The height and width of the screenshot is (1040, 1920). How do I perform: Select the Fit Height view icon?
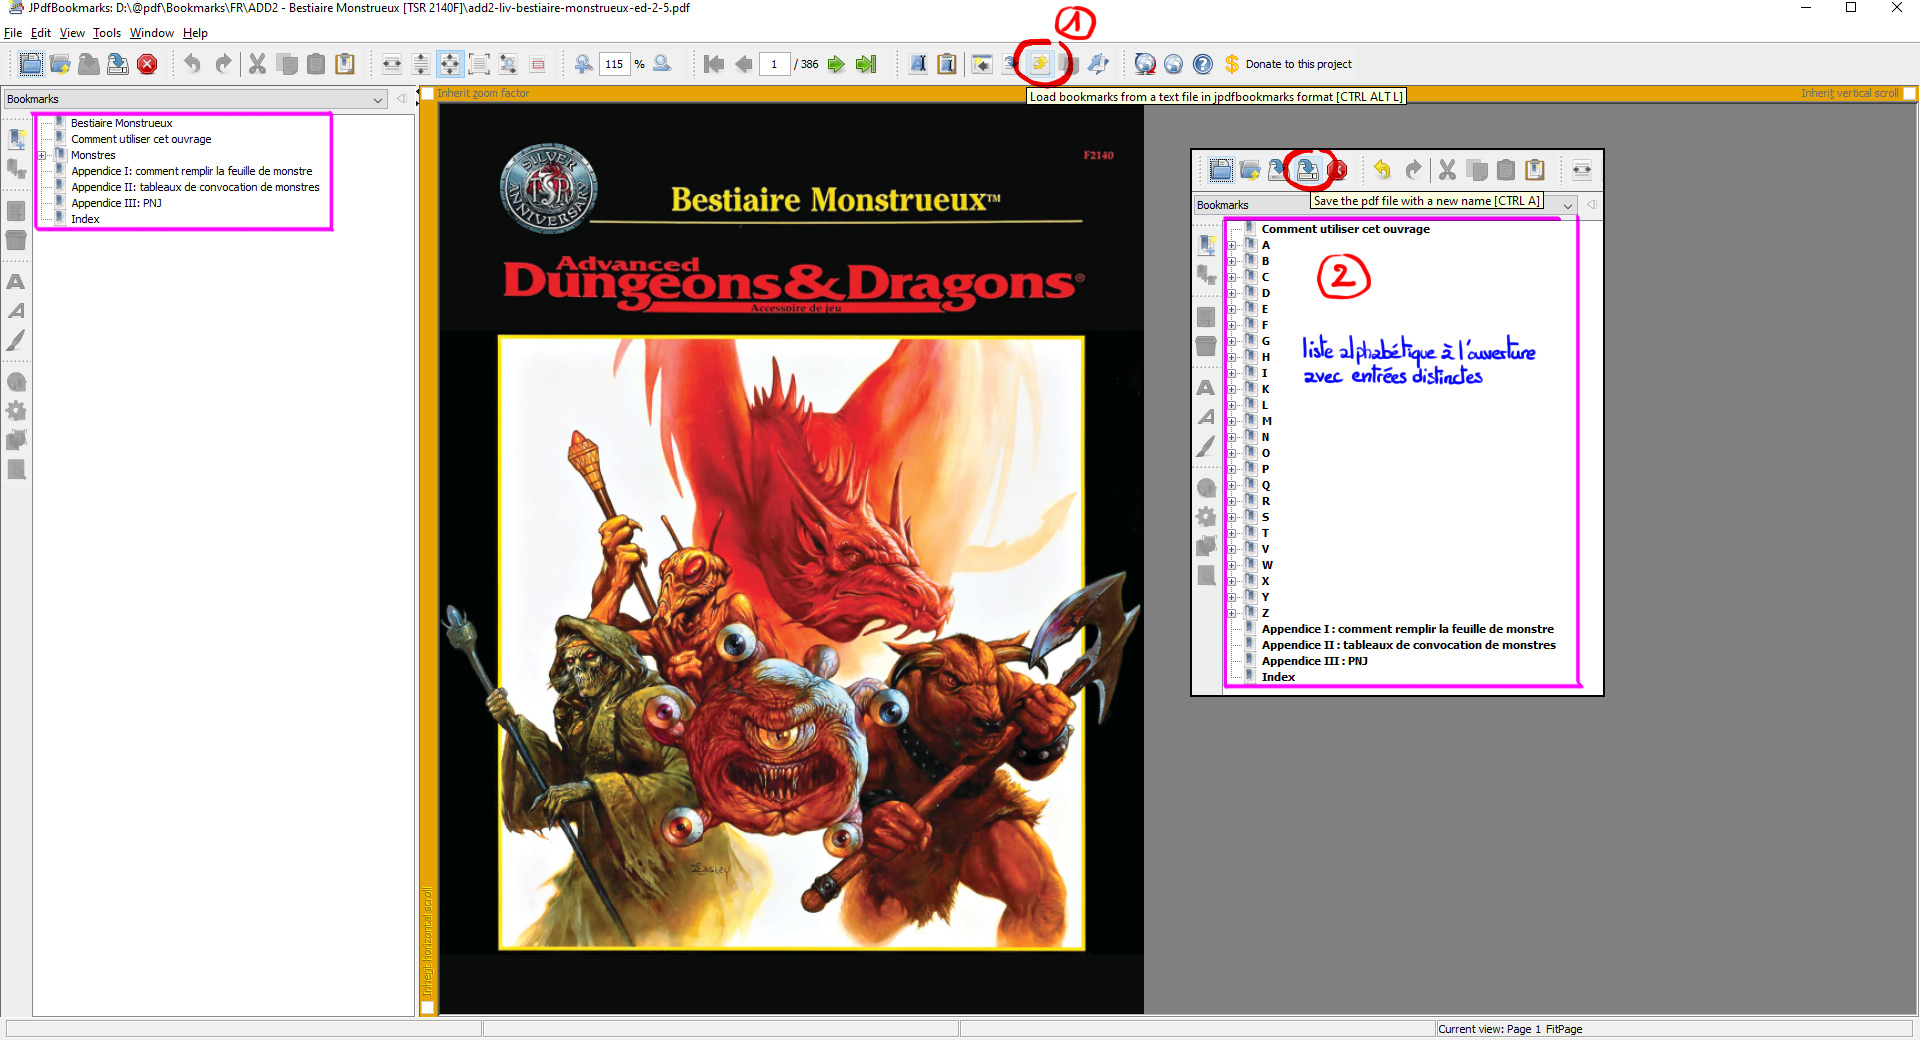pos(421,64)
